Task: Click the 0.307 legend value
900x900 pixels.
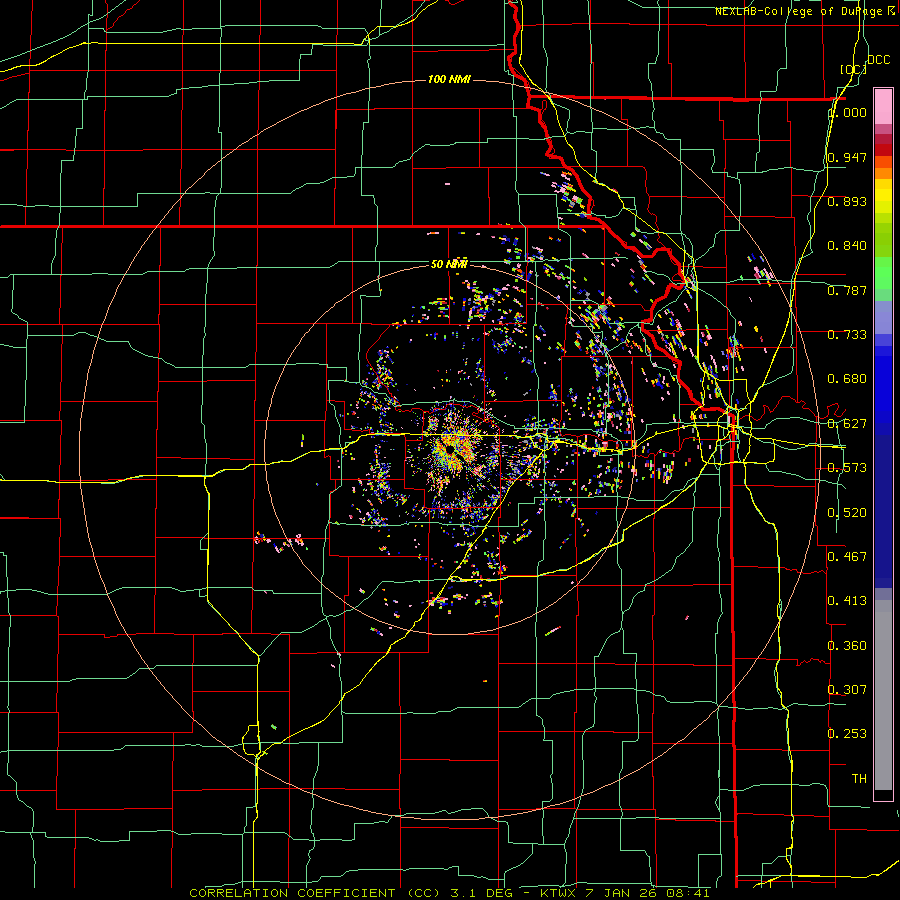Action: [x=847, y=690]
